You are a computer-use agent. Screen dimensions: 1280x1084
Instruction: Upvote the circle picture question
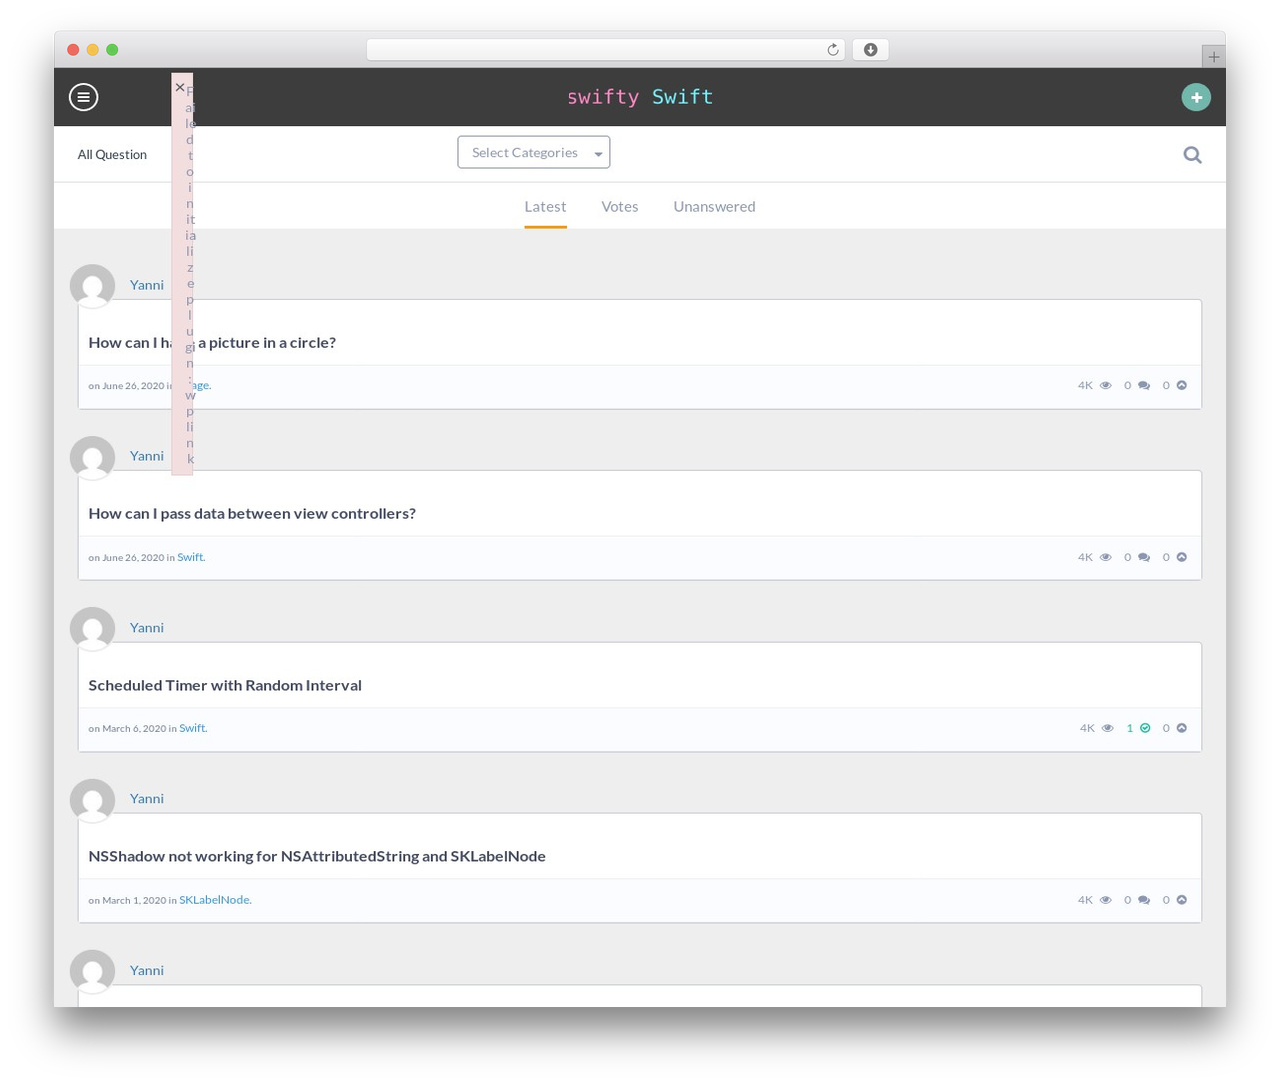pos(1182,385)
